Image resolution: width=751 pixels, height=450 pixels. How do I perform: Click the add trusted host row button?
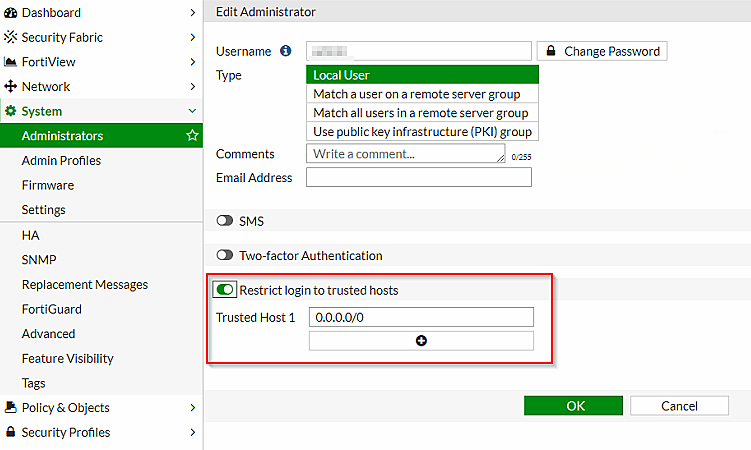(421, 341)
